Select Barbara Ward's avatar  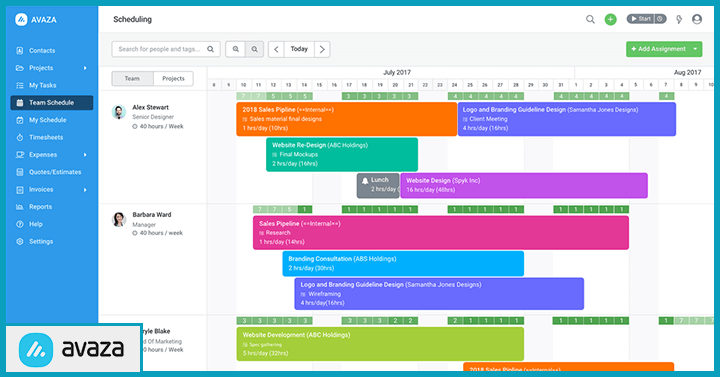pos(119,219)
